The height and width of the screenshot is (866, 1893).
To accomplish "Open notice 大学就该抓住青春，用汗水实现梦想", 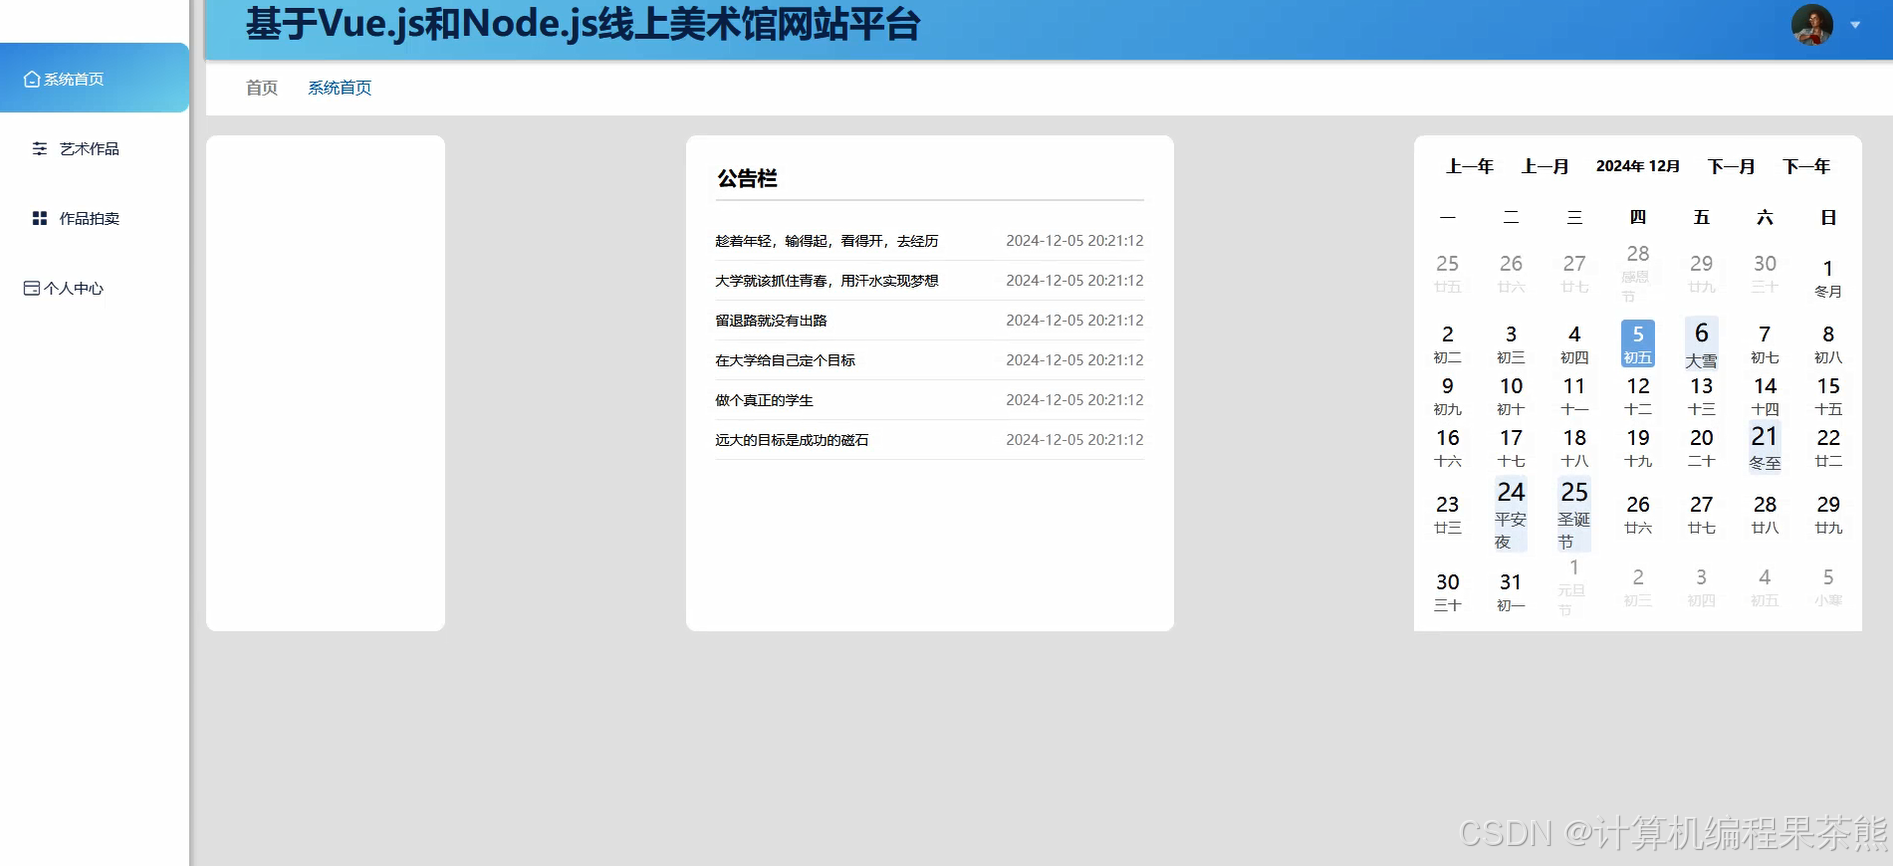I will coord(827,281).
